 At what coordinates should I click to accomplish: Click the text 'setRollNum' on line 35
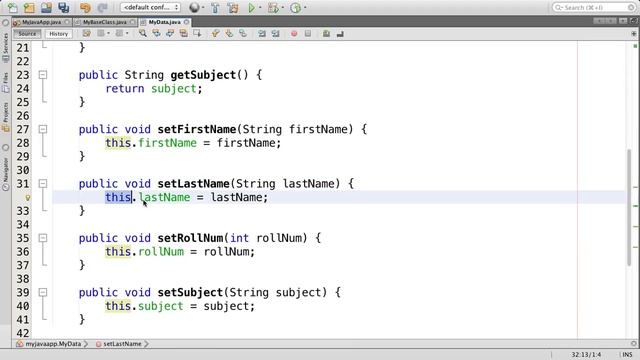pos(190,238)
